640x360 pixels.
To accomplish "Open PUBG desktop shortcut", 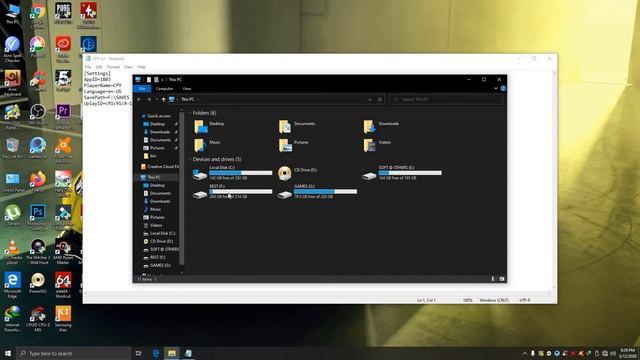I will 63,13.
